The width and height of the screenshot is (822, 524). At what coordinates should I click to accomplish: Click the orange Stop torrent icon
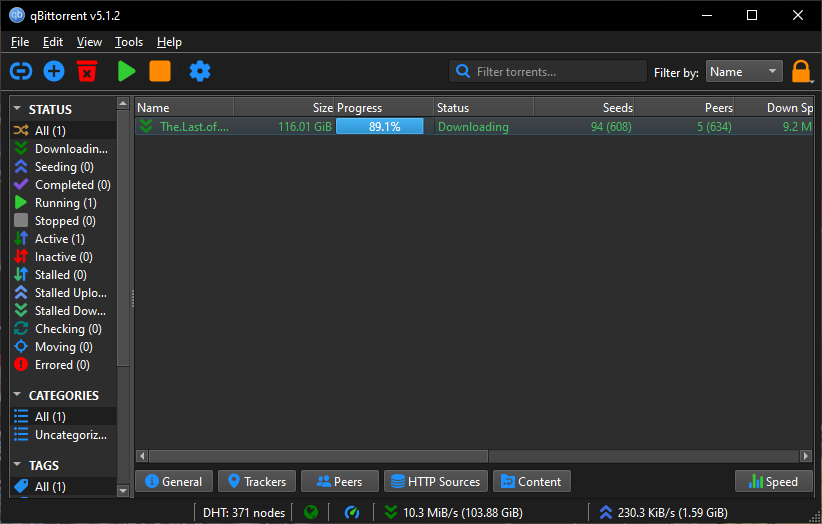point(160,71)
